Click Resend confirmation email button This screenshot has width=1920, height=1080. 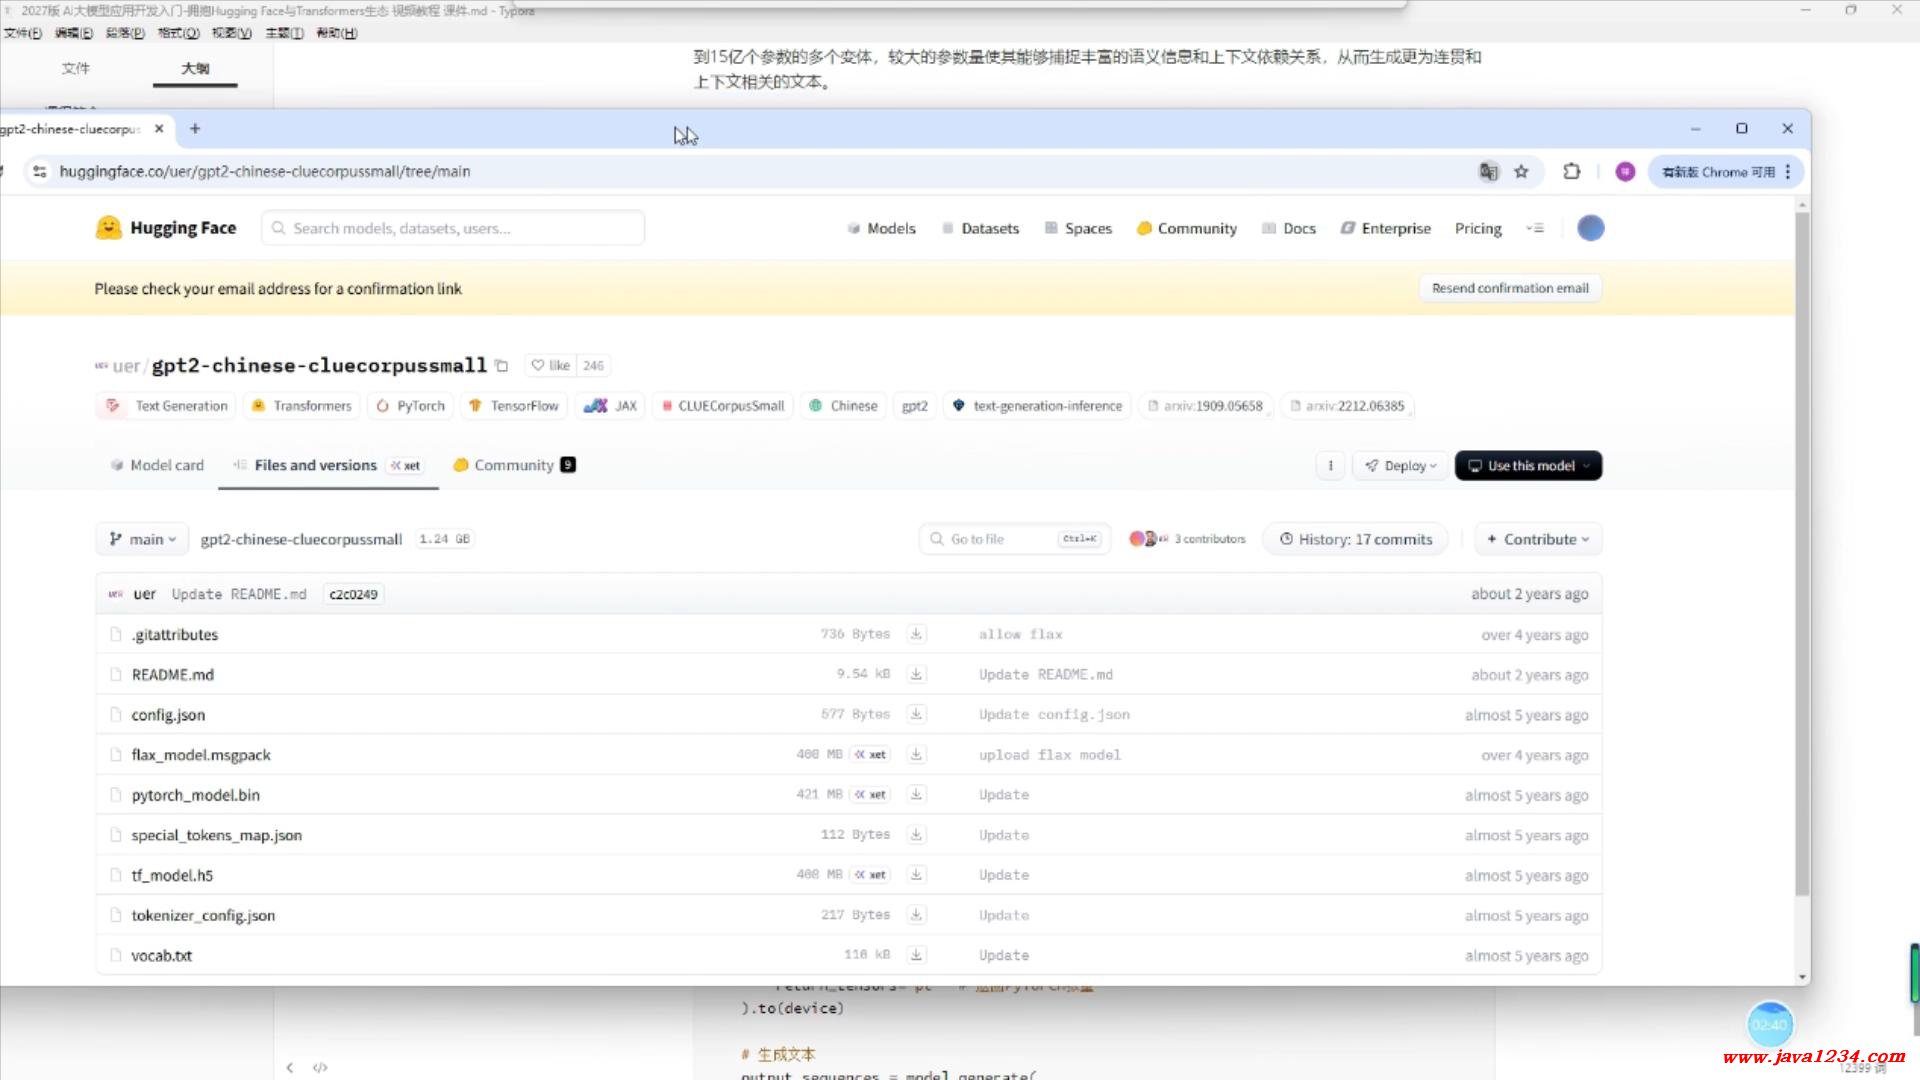pos(1510,289)
